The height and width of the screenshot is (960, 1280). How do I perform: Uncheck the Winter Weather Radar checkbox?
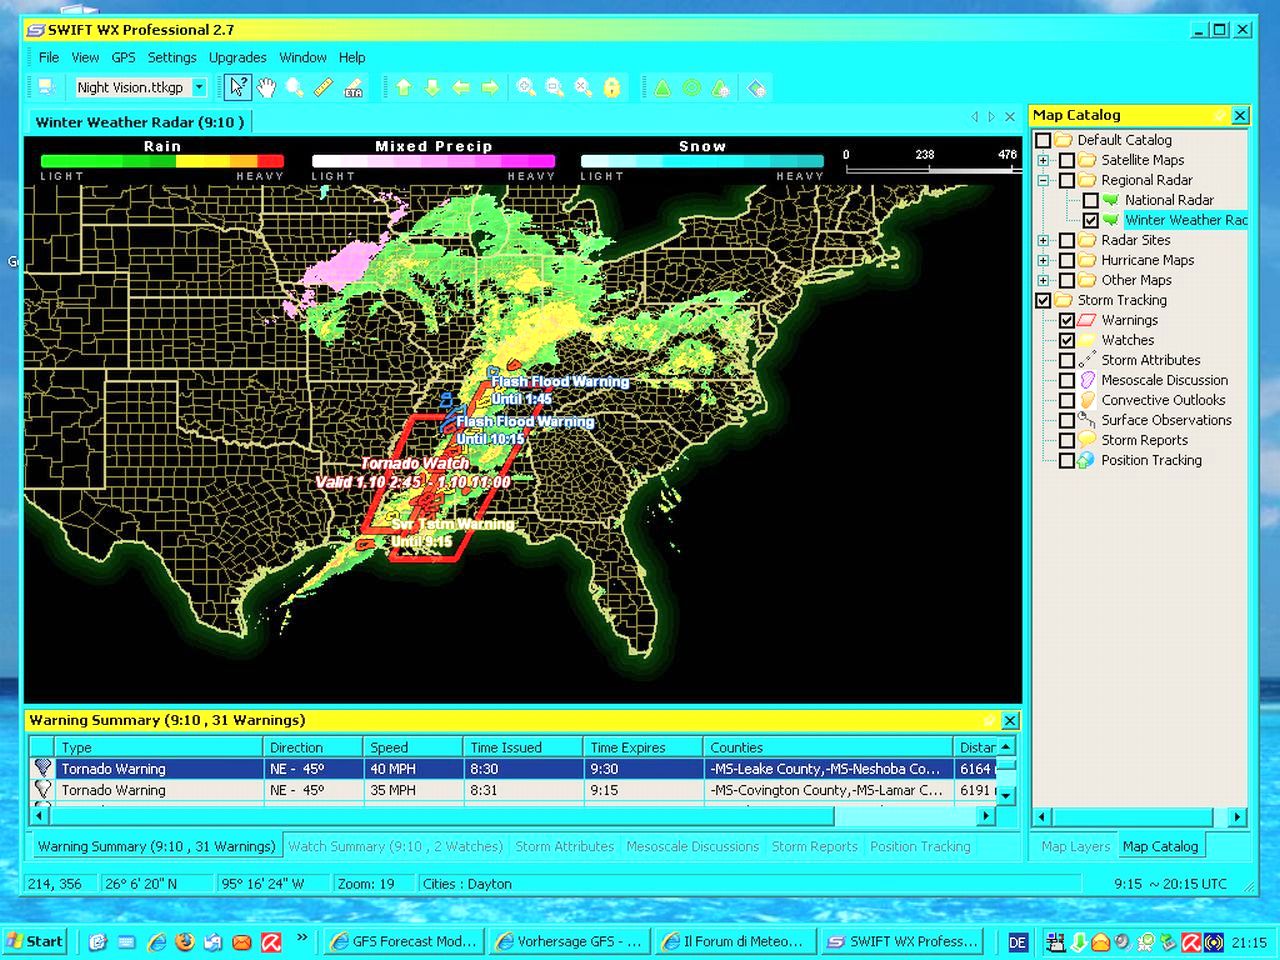coord(1091,220)
